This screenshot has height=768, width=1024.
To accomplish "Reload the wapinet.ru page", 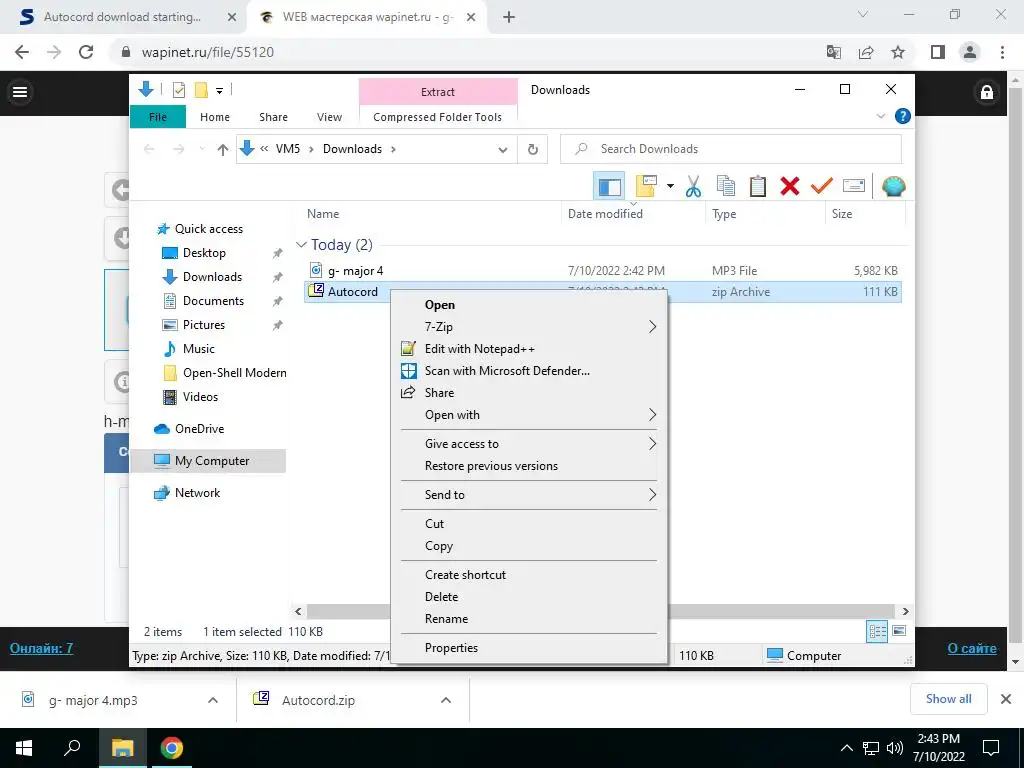I will click(x=86, y=52).
